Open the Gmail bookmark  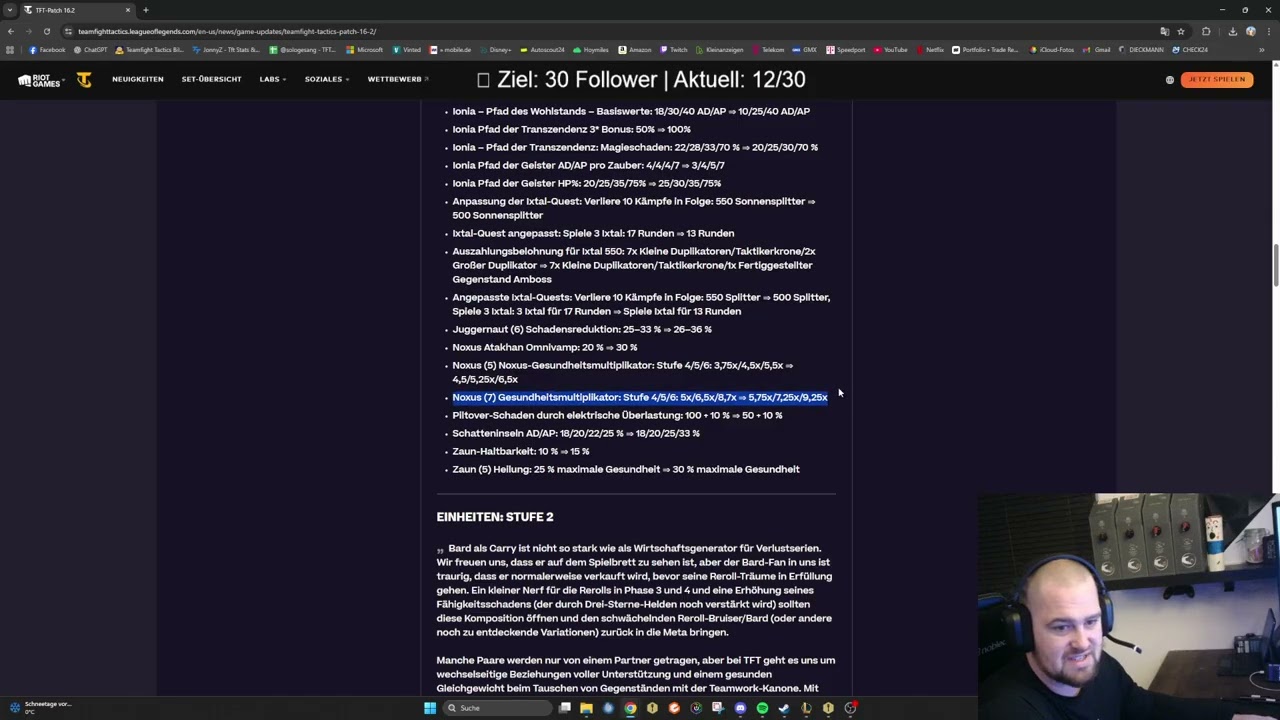[1097, 50]
